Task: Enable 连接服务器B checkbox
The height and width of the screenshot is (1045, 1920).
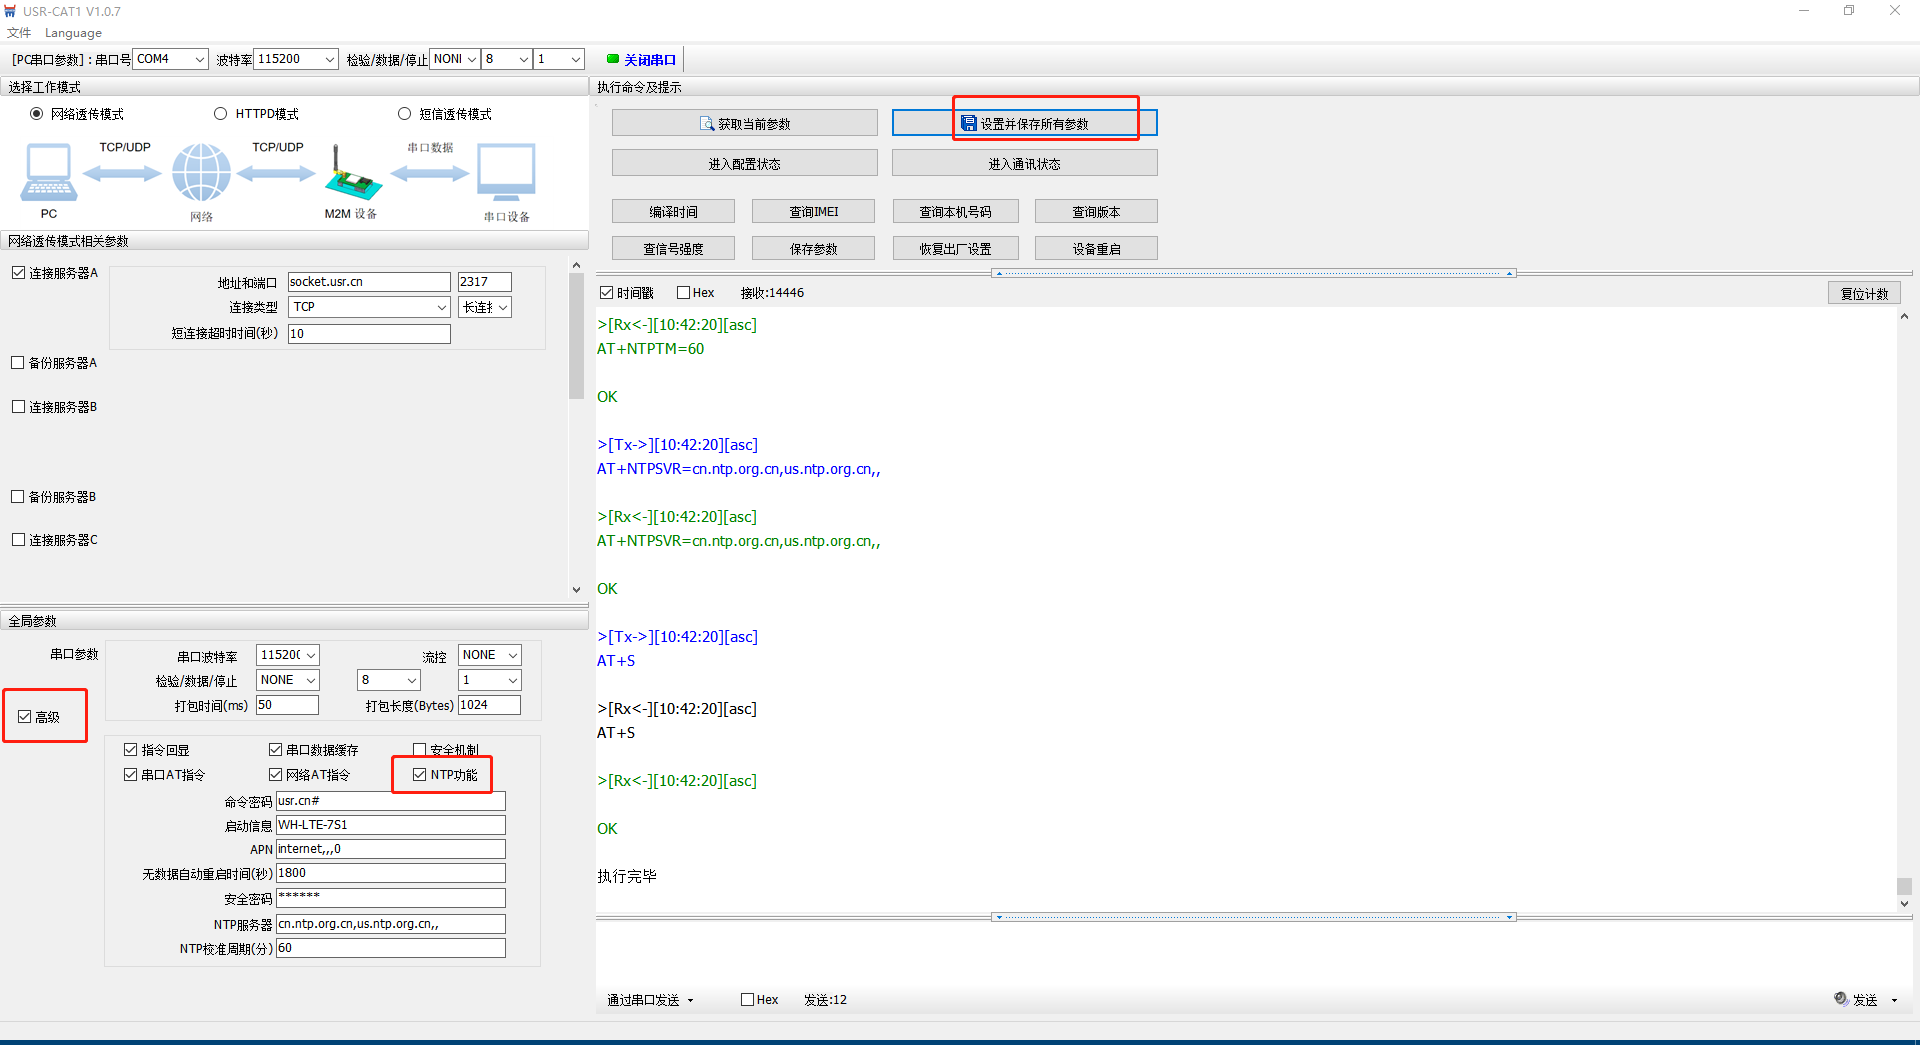Action: pos(18,407)
